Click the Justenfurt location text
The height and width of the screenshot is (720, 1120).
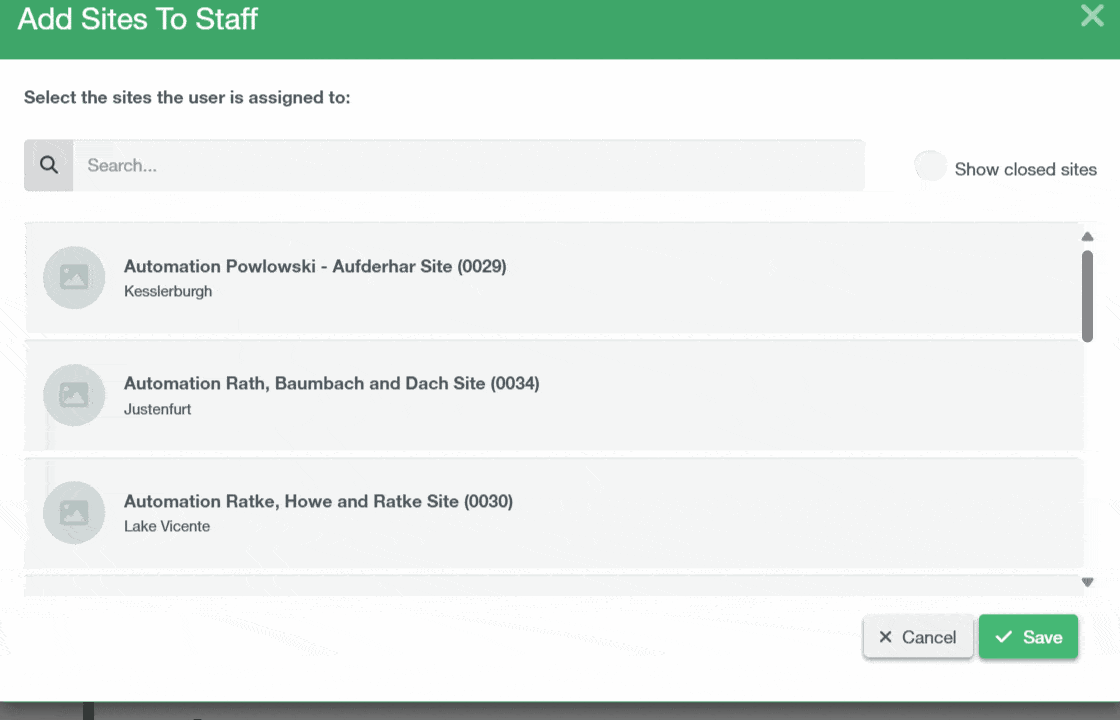pos(157,409)
